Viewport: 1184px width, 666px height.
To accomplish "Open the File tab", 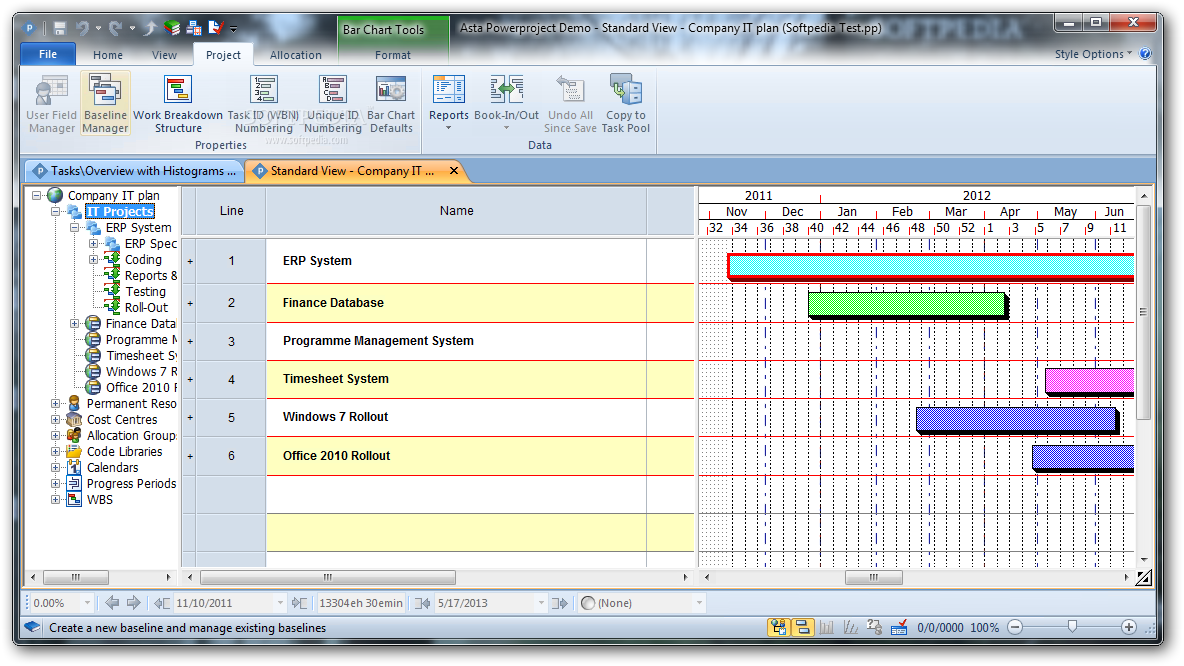I will [x=48, y=54].
